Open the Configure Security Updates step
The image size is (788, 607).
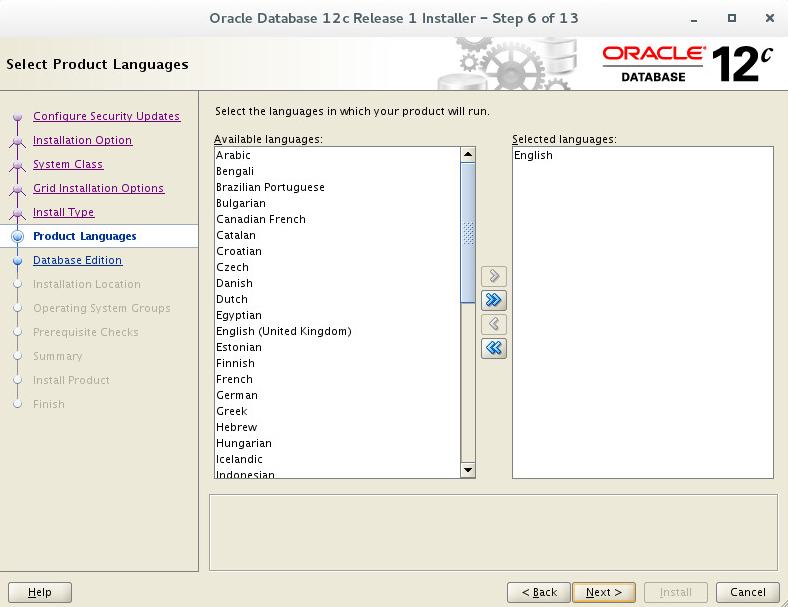point(107,116)
